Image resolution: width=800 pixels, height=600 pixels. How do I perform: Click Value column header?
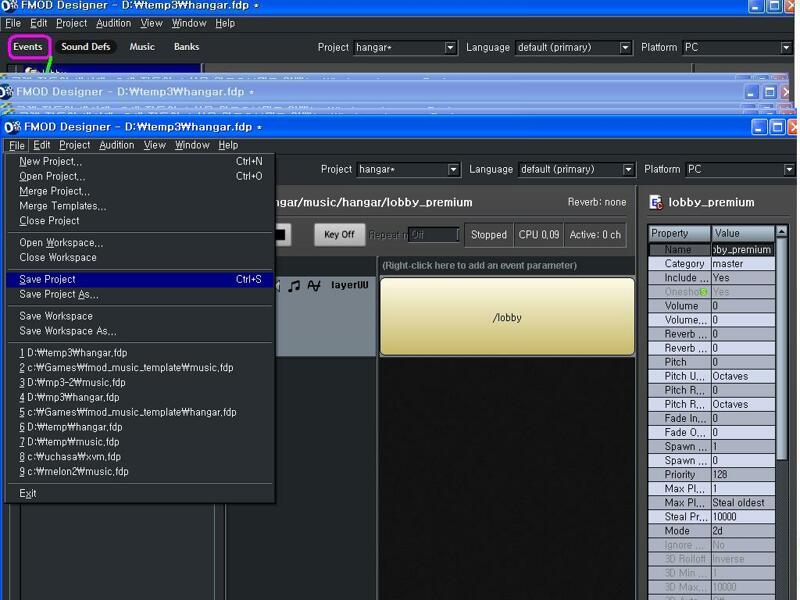pyautogui.click(x=743, y=233)
